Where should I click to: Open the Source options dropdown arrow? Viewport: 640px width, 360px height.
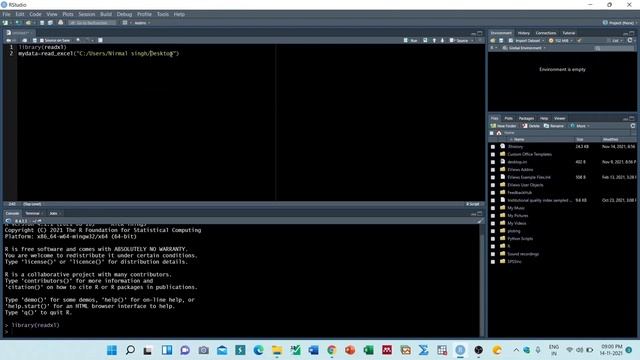tap(472, 40)
